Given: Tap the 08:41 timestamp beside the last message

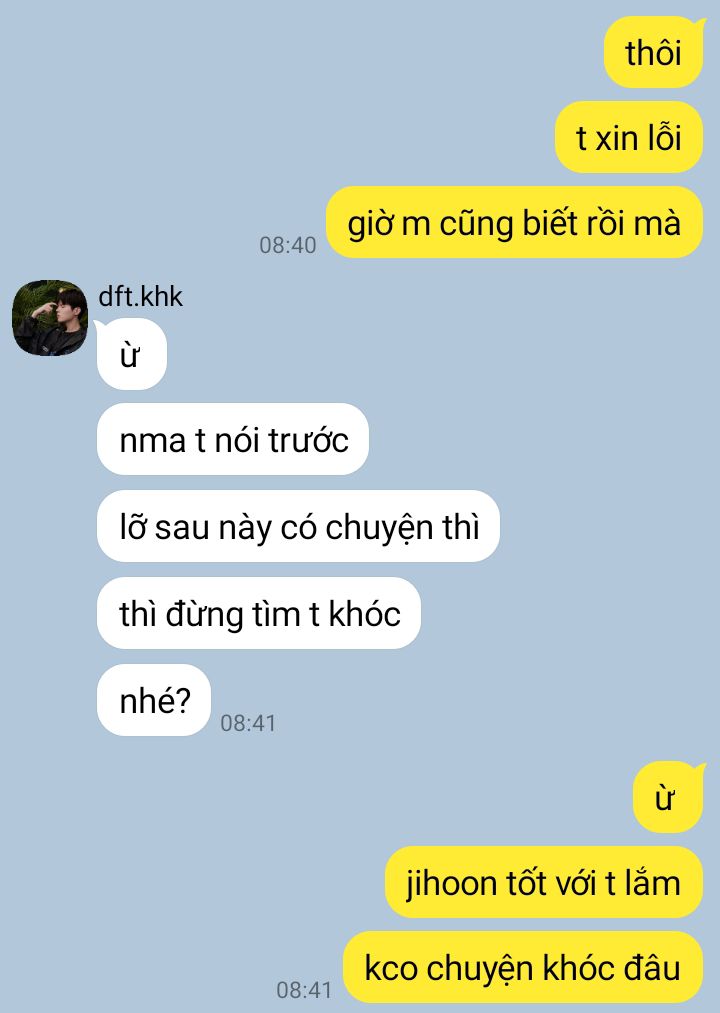Looking at the screenshot, I should tap(304, 990).
